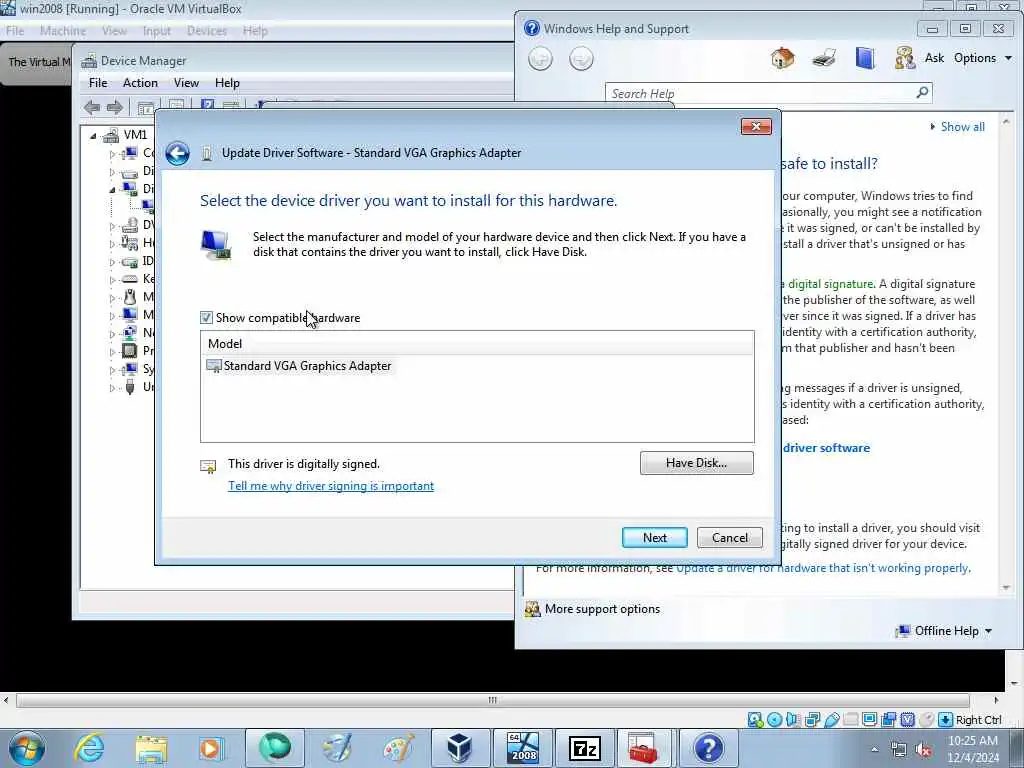Click Device Manager toolbar back arrow

(x=92, y=107)
